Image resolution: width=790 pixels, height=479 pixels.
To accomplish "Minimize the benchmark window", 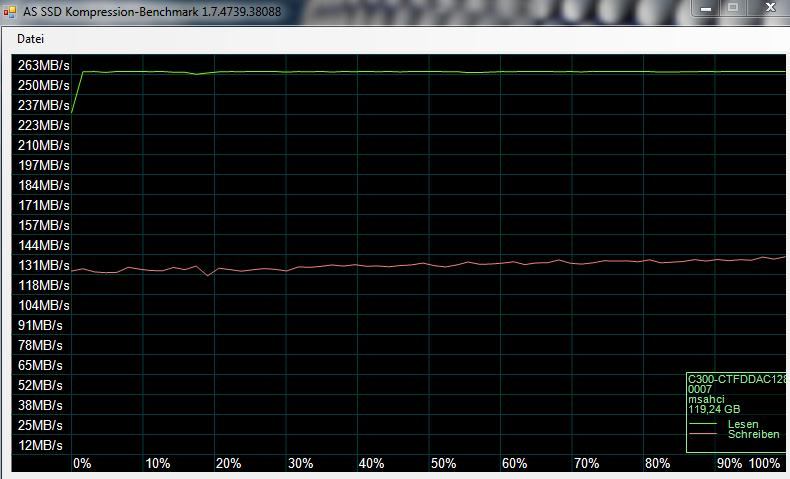I will [705, 8].
